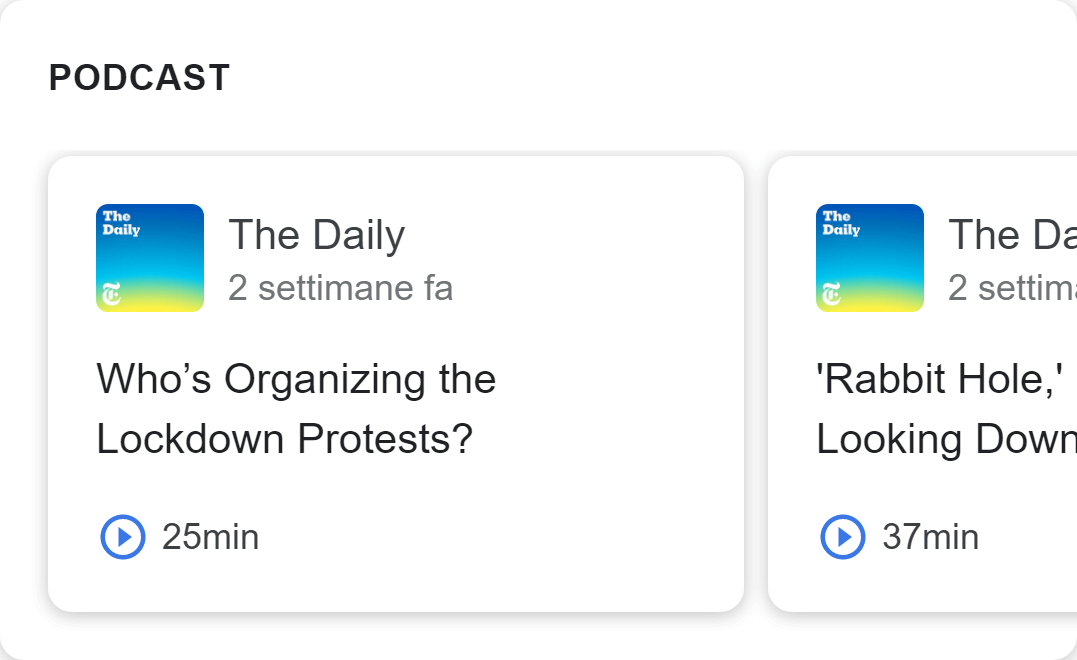
Task: Open the 'Rabbit Hole,' episode title
Action: click(940, 379)
